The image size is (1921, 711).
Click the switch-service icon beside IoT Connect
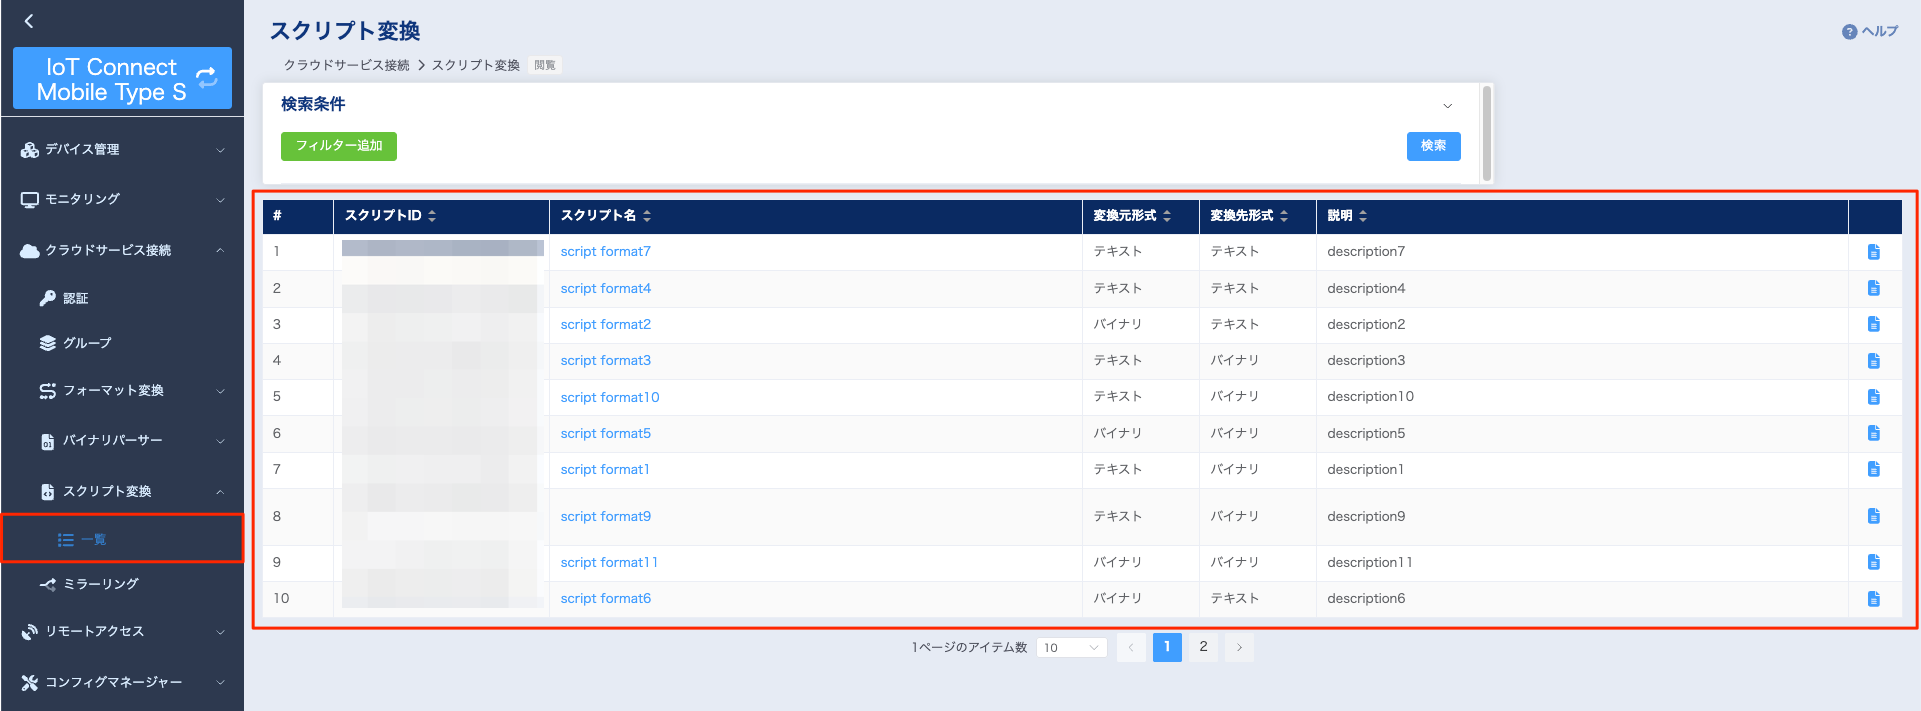pyautogui.click(x=207, y=77)
